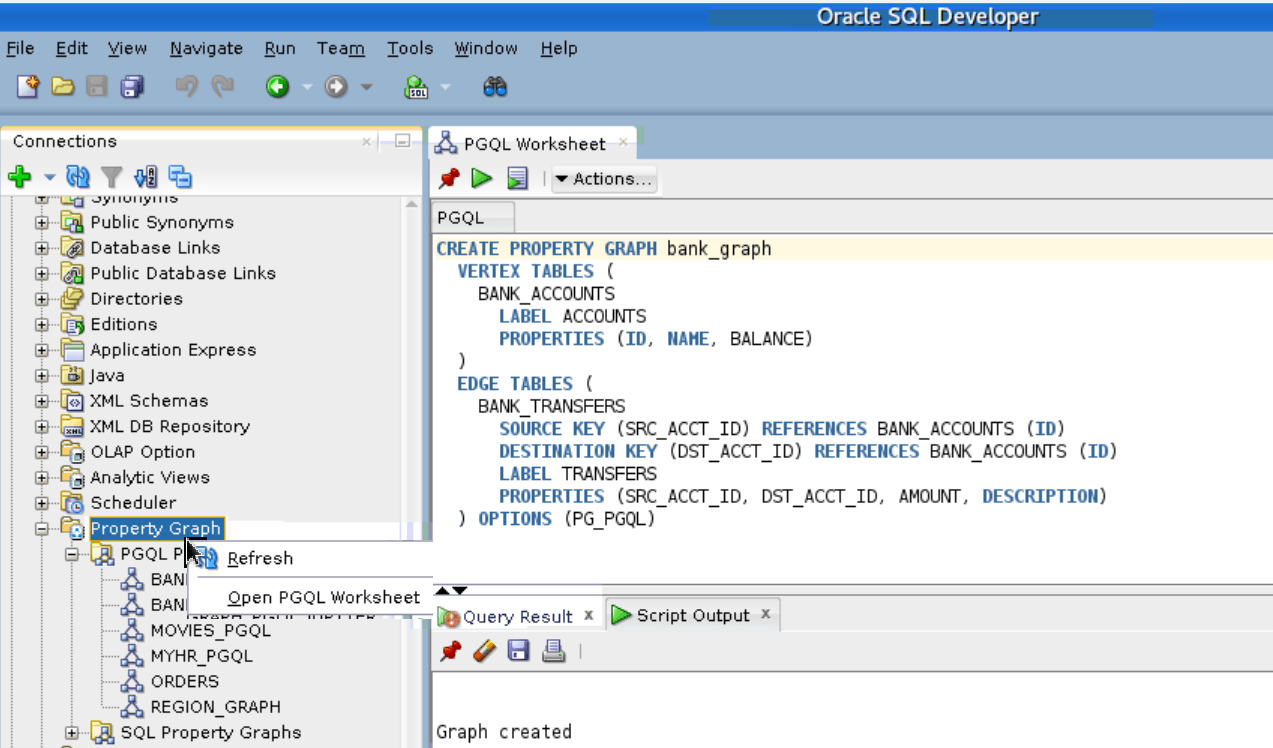The height and width of the screenshot is (748, 1273).
Task: Click the New file icon in toolbar
Action: click(x=28, y=87)
